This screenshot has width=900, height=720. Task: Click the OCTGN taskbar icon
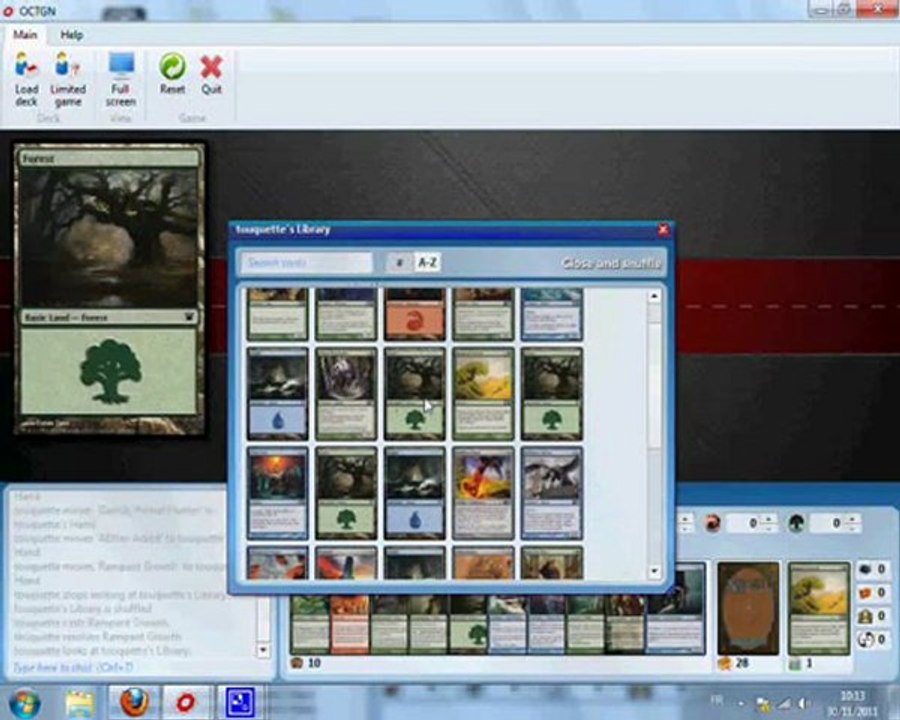click(x=185, y=702)
